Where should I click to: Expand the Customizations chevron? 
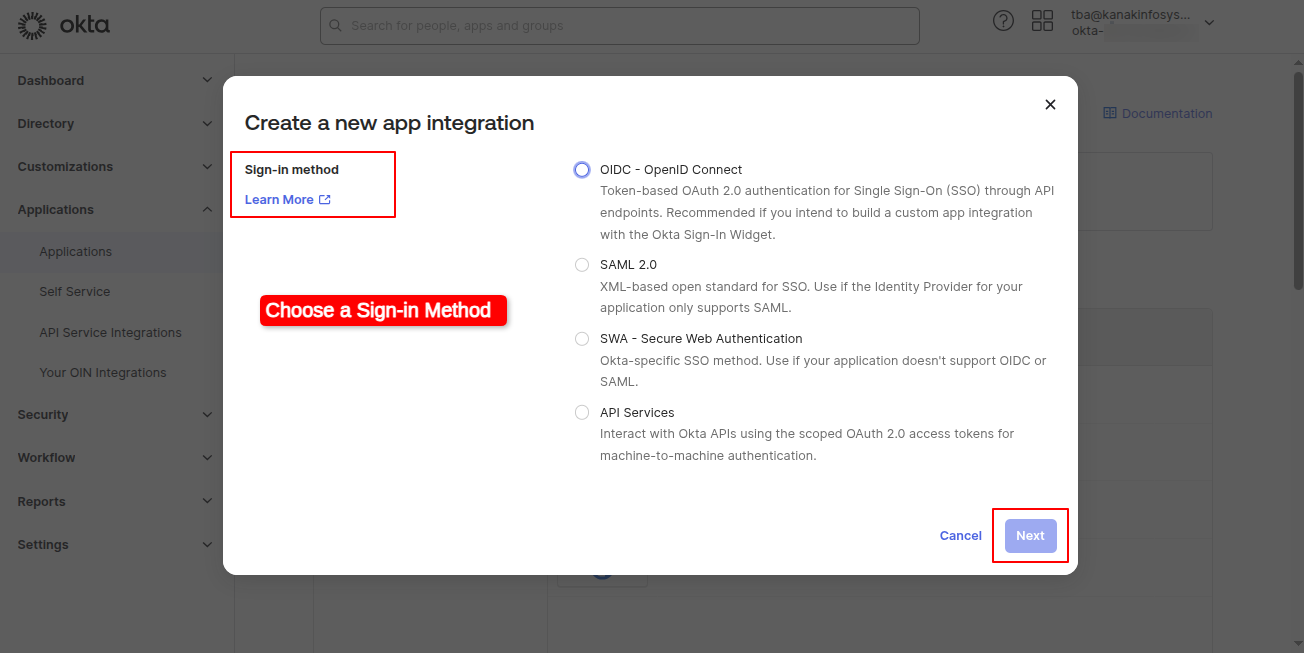(207, 167)
